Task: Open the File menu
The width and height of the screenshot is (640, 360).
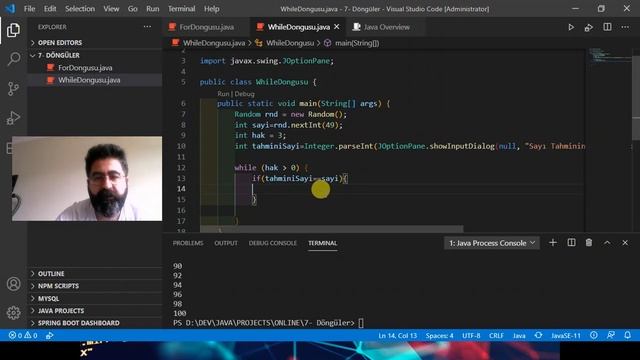Action: pyautogui.click(x=29, y=9)
